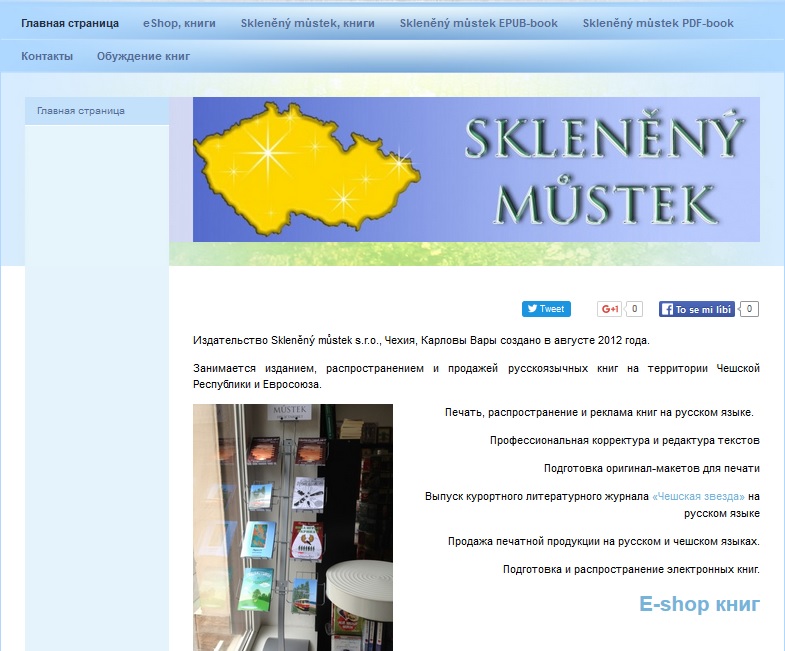
Task: Click text 'Издательство Skleněný můstek s.r.o.'
Action: (x=287, y=341)
